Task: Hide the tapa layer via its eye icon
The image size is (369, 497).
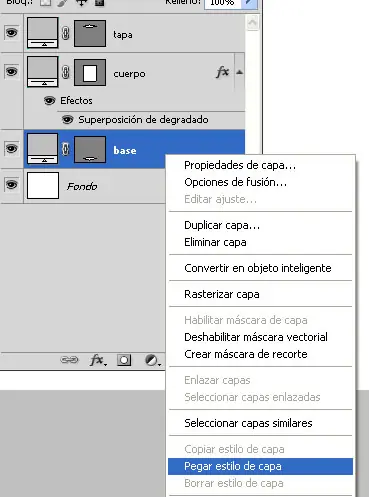Action: [11, 33]
